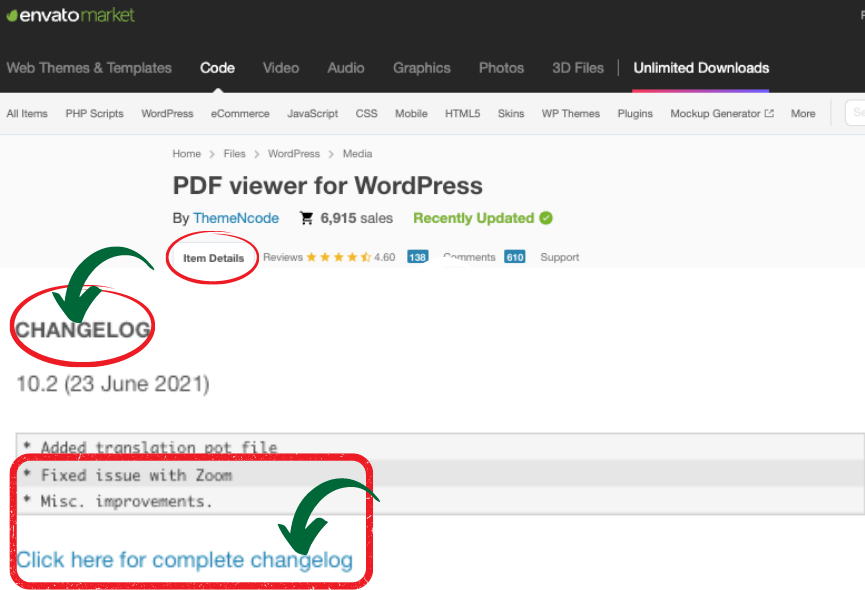
Task: Go to Graphics category
Action: (x=421, y=68)
